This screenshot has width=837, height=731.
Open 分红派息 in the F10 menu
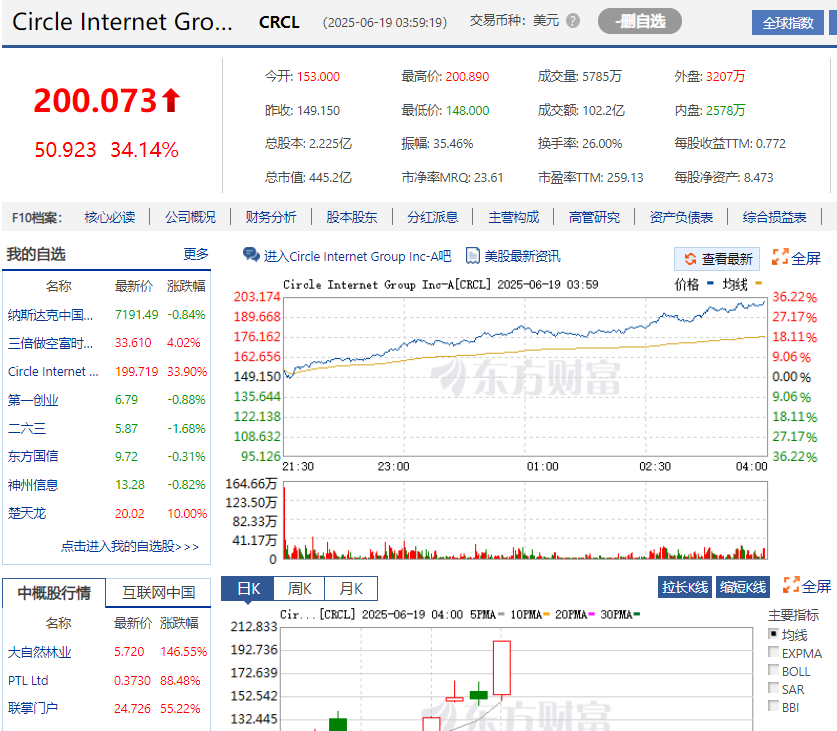[433, 217]
